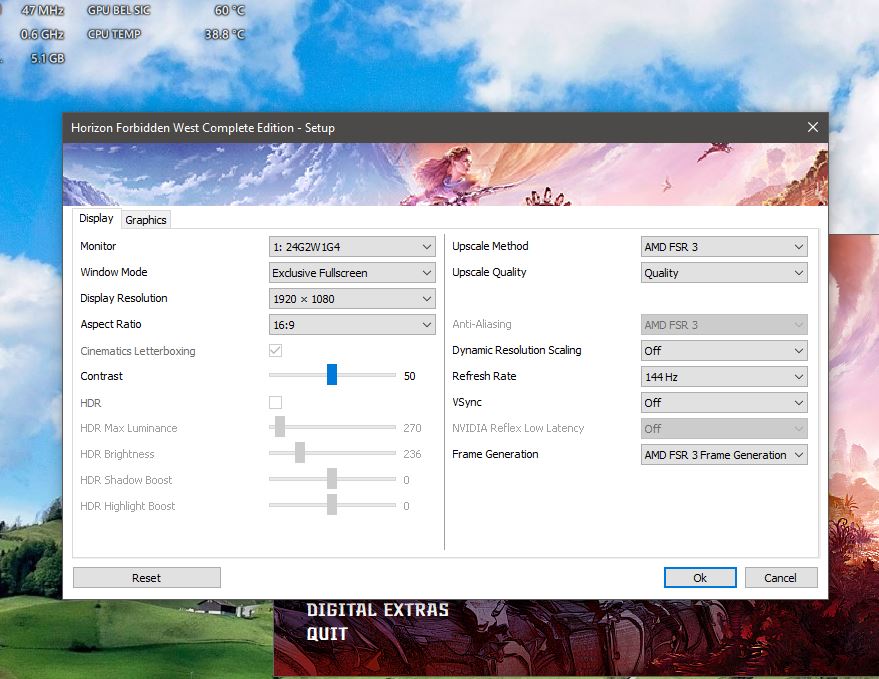879x679 pixels.
Task: Click the HDR Max Luminance value 270
Action: (412, 428)
